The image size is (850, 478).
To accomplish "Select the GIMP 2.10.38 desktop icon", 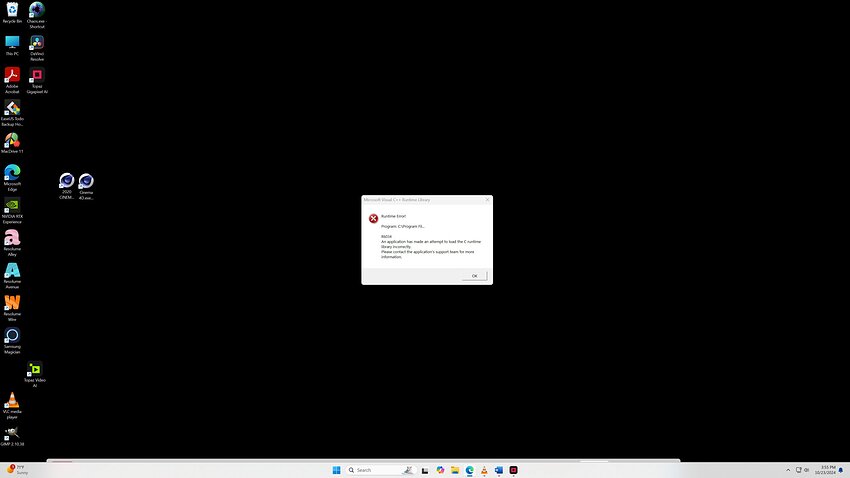I will point(12,436).
